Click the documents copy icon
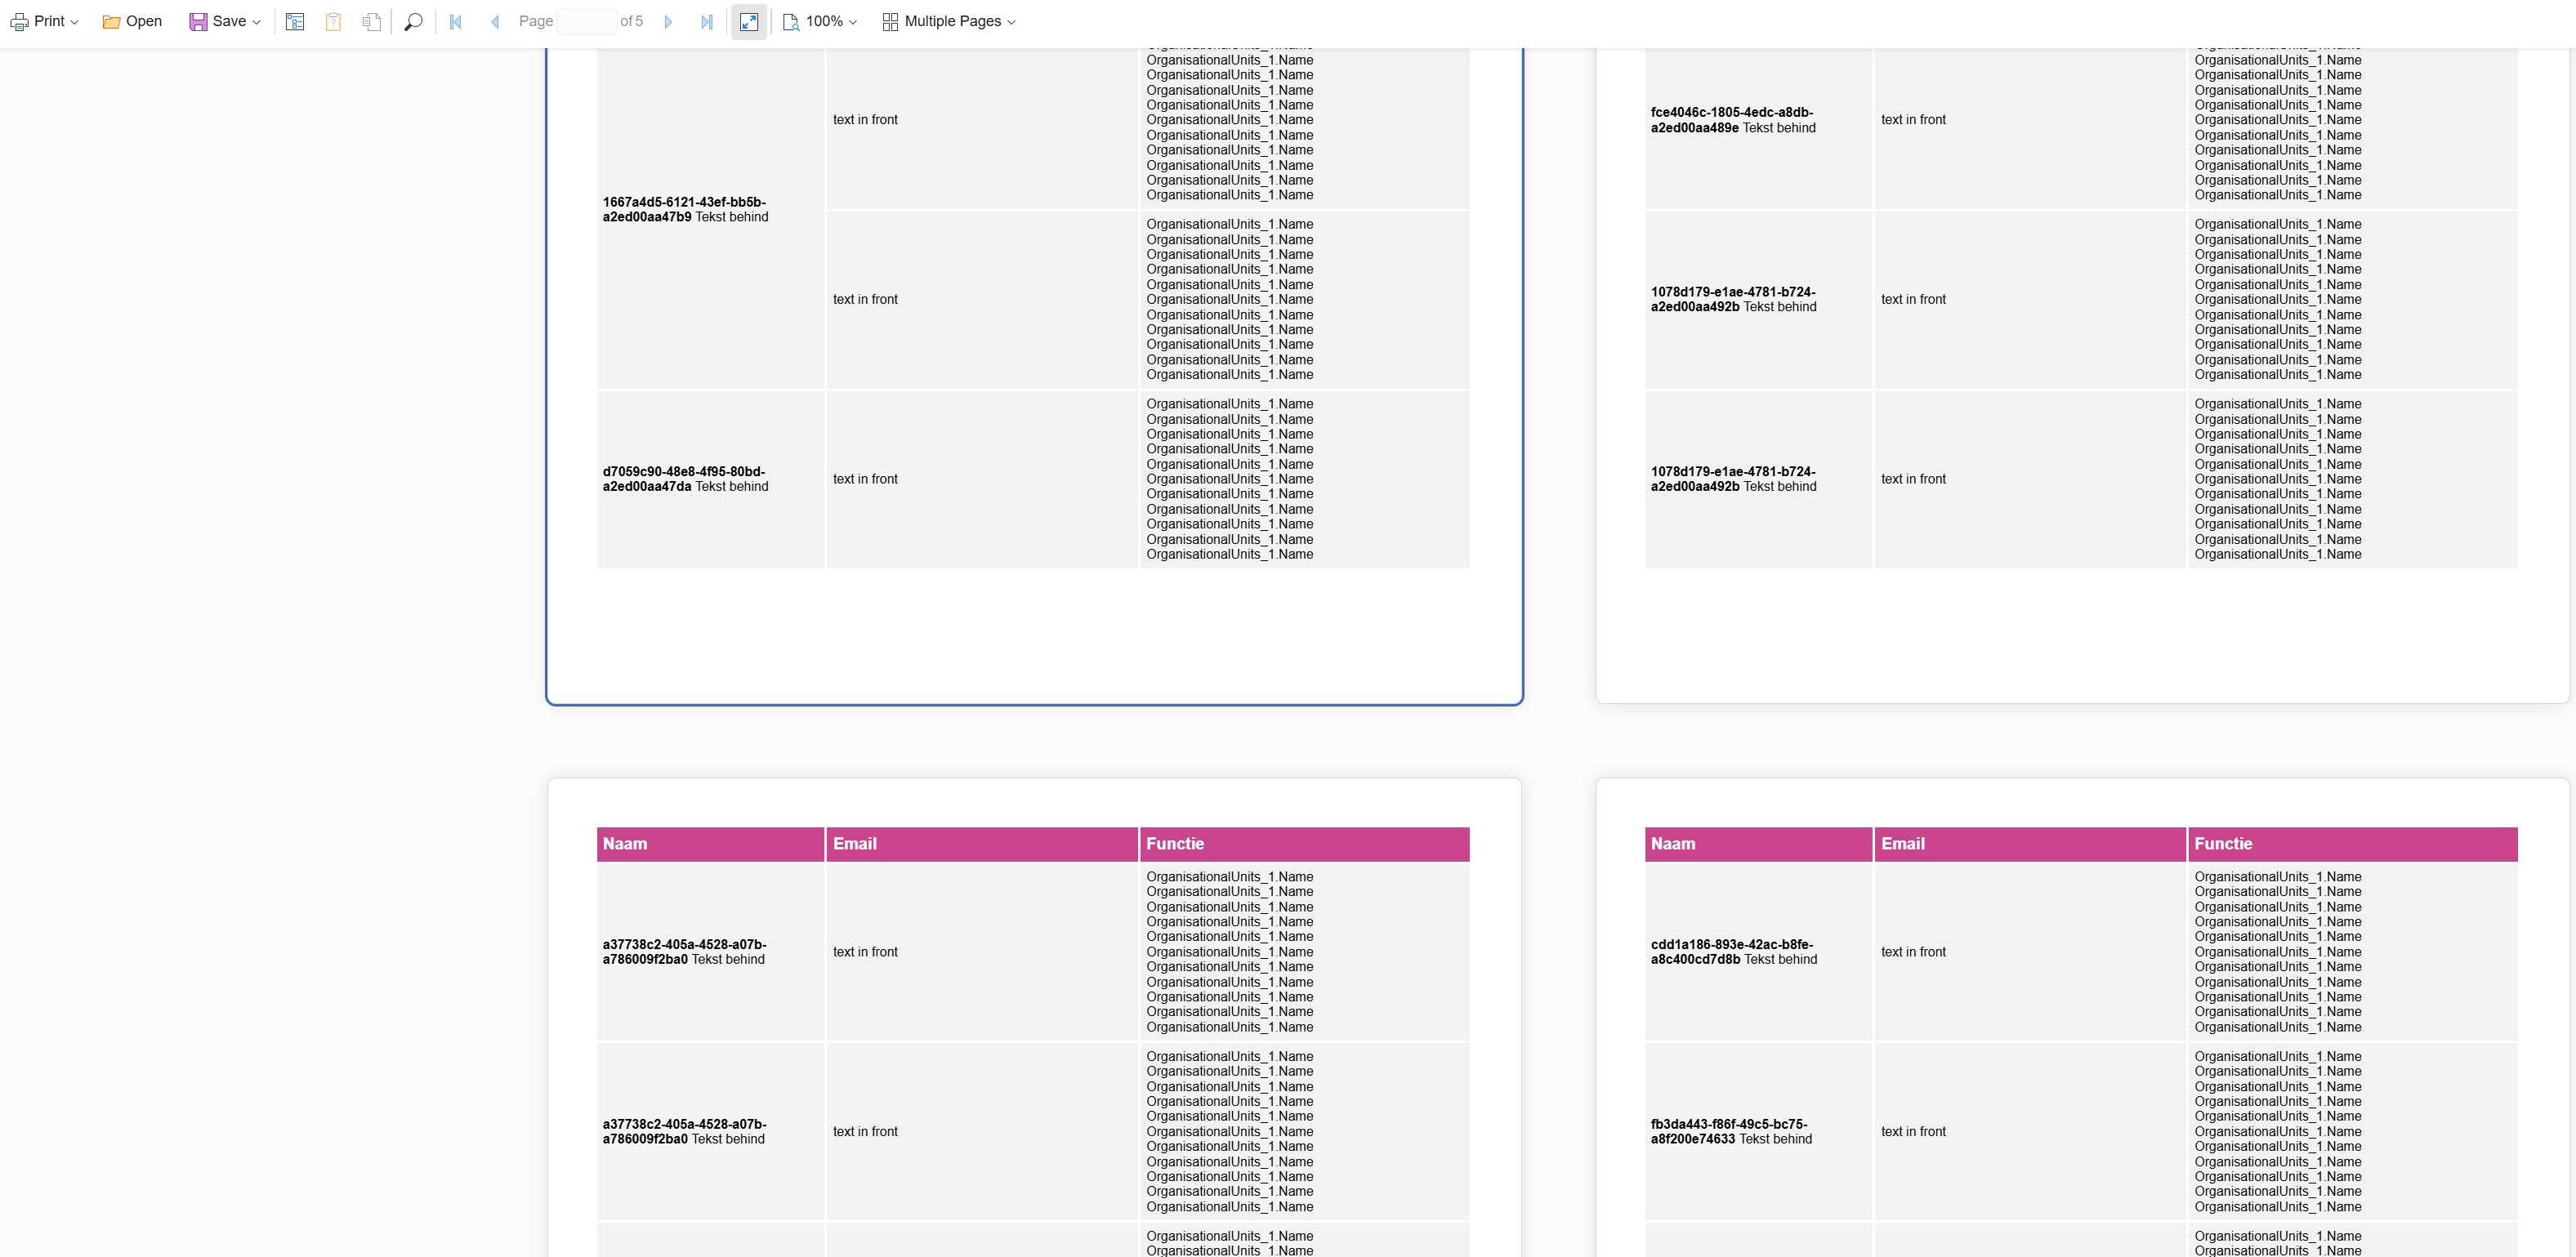This screenshot has width=2576, height=1257. click(x=372, y=21)
